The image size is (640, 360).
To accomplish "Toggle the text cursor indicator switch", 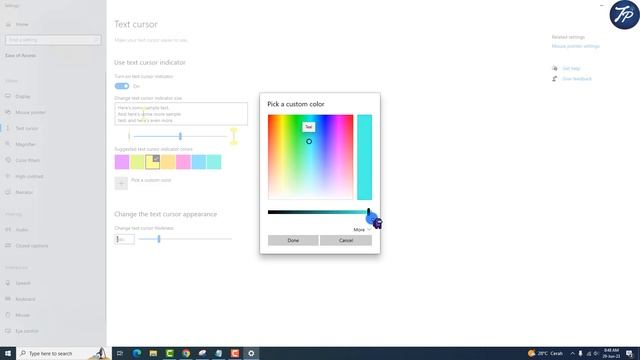I will pyautogui.click(x=122, y=86).
